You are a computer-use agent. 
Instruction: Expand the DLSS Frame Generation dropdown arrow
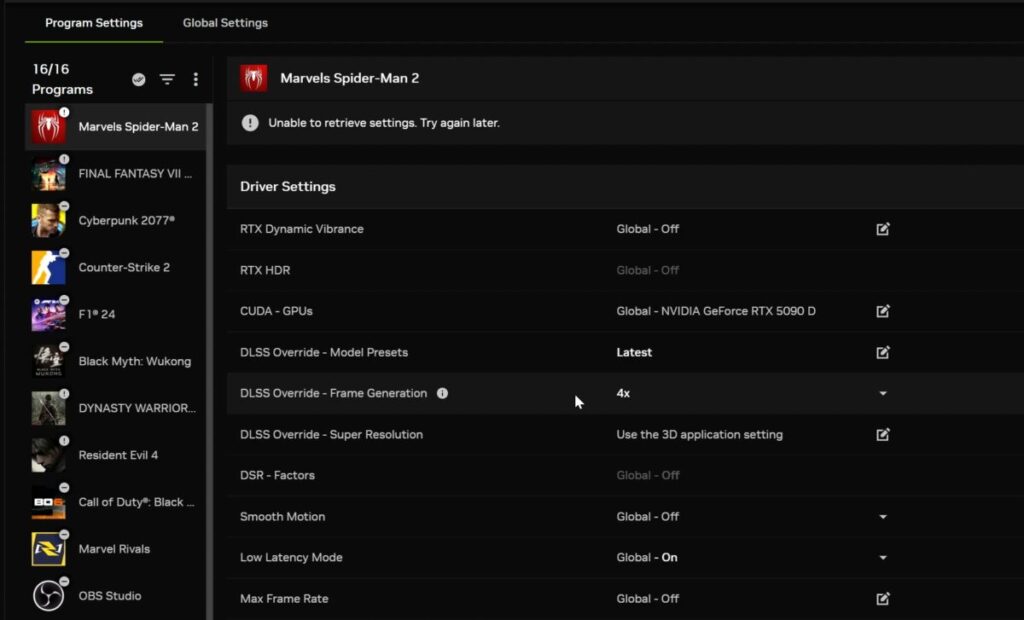click(x=883, y=393)
